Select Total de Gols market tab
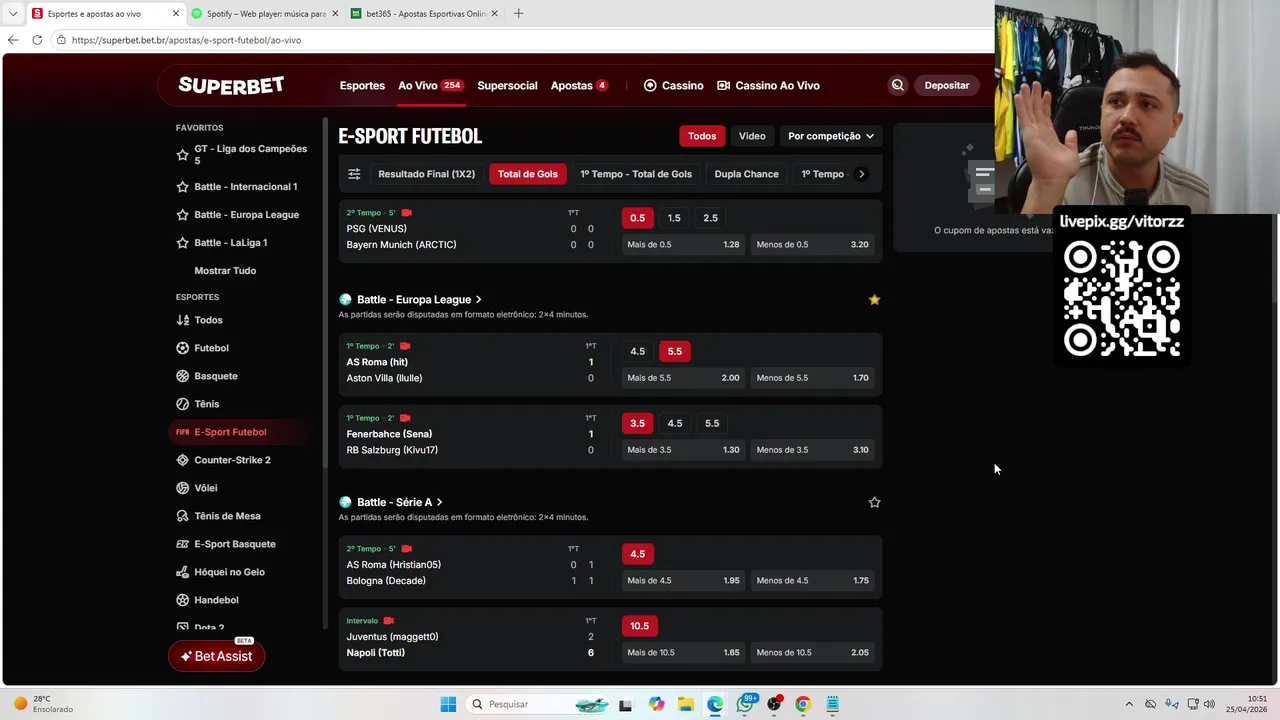The height and width of the screenshot is (720, 1280). point(528,174)
